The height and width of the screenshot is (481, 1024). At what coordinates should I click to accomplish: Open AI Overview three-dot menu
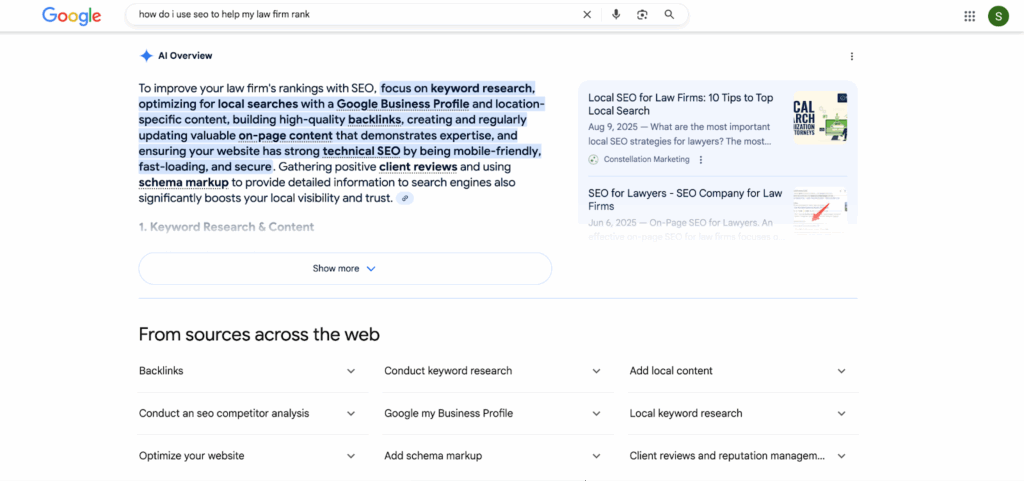(852, 57)
